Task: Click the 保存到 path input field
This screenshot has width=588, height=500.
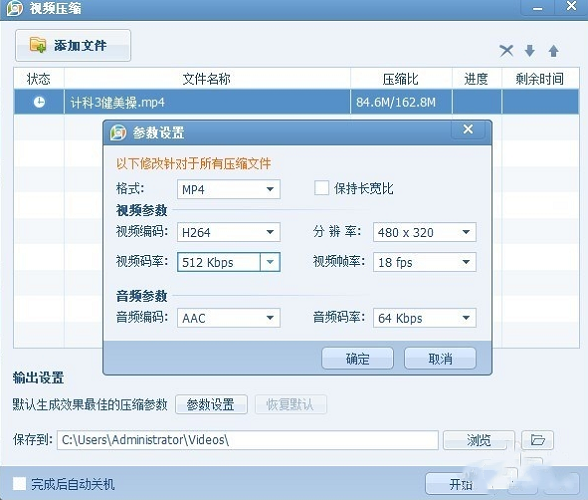Action: 248,440
